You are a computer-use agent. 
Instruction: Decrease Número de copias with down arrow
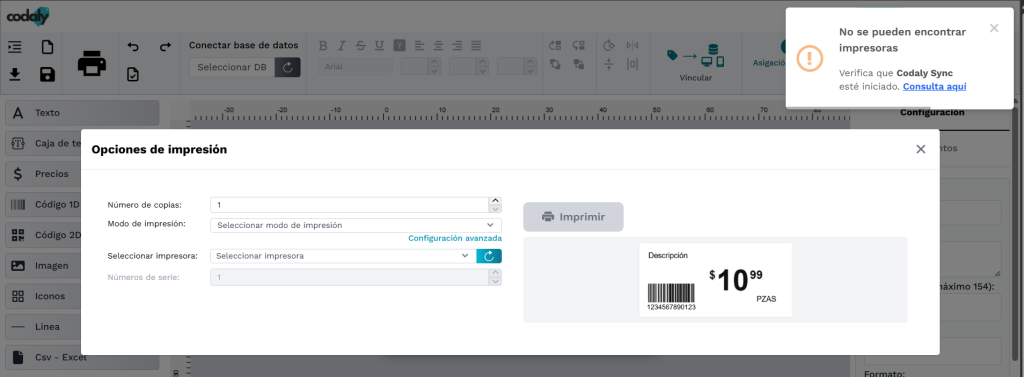495,209
